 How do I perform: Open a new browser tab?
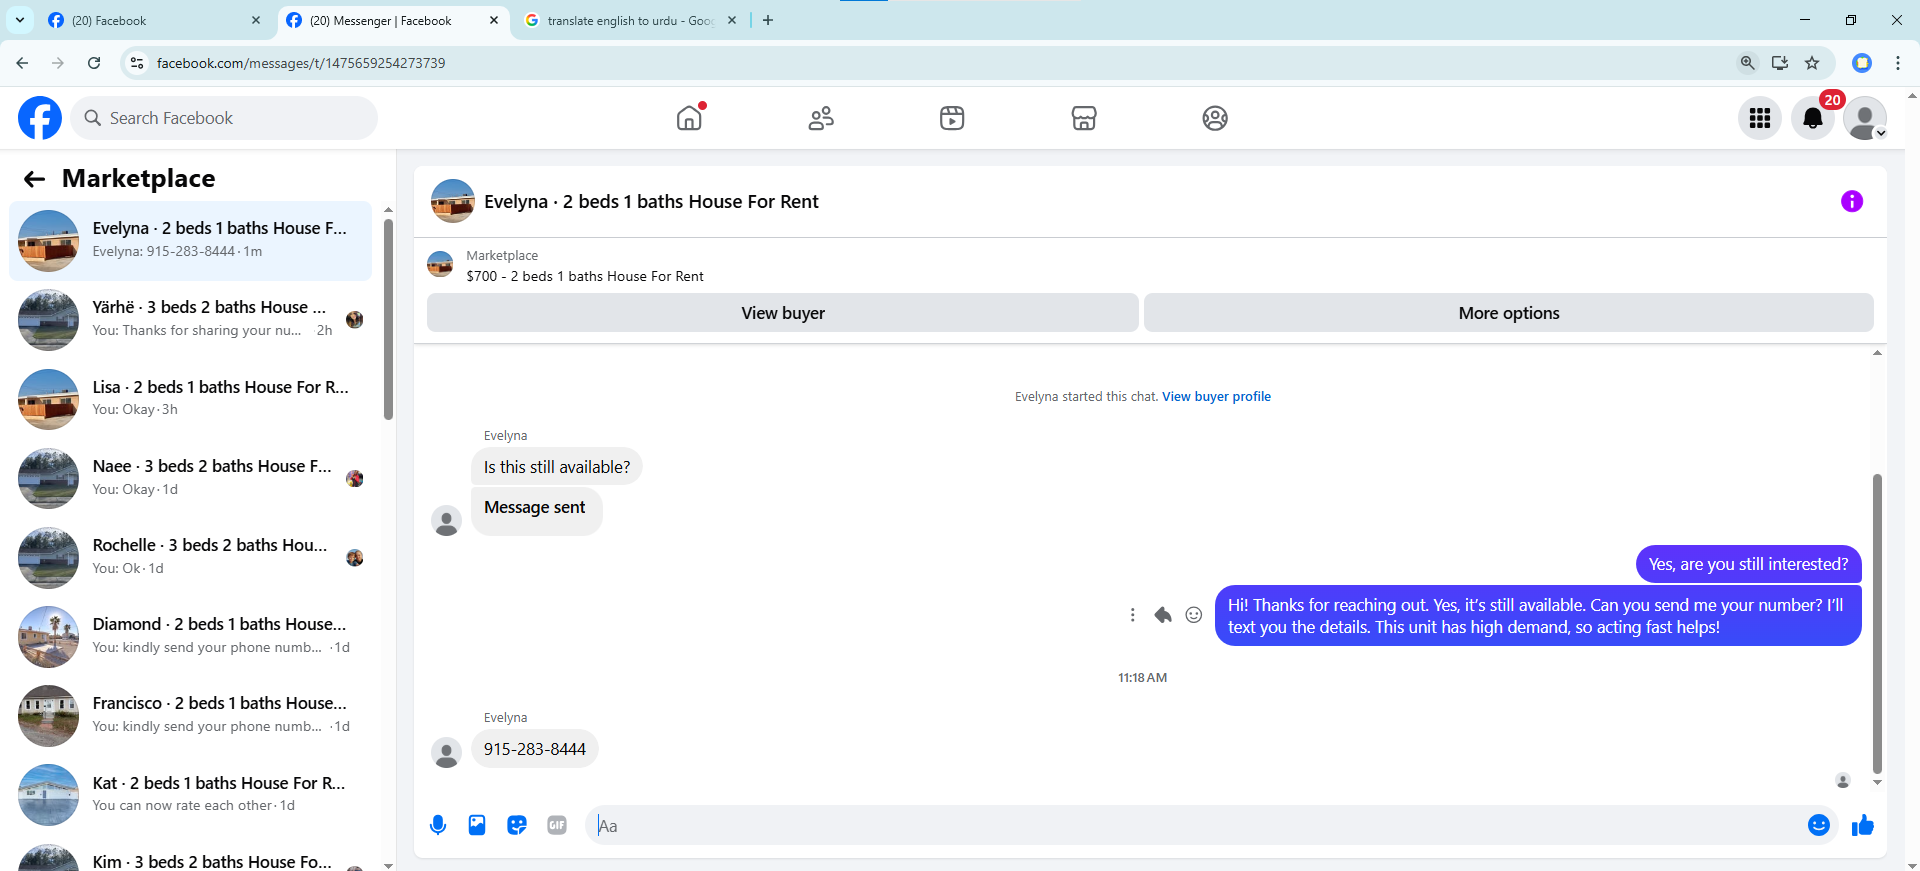(x=768, y=20)
